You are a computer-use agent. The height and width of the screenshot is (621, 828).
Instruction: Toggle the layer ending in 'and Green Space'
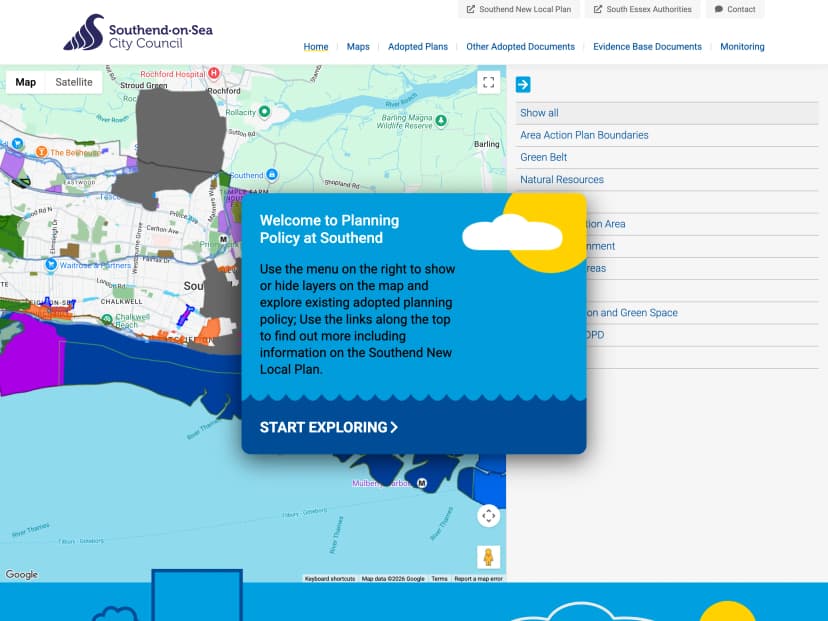coord(702,313)
